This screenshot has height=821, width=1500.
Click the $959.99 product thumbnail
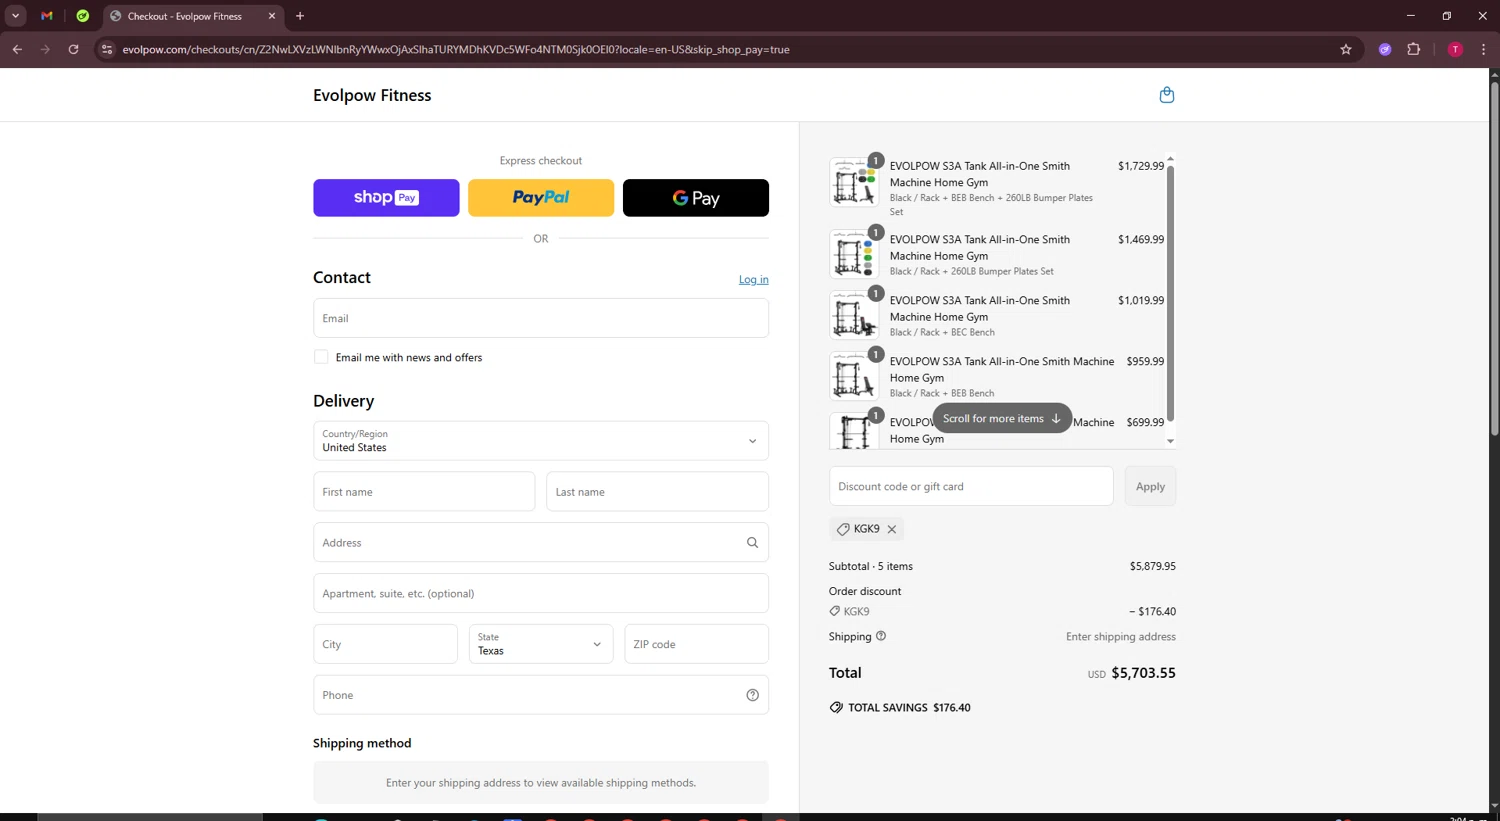(854, 376)
